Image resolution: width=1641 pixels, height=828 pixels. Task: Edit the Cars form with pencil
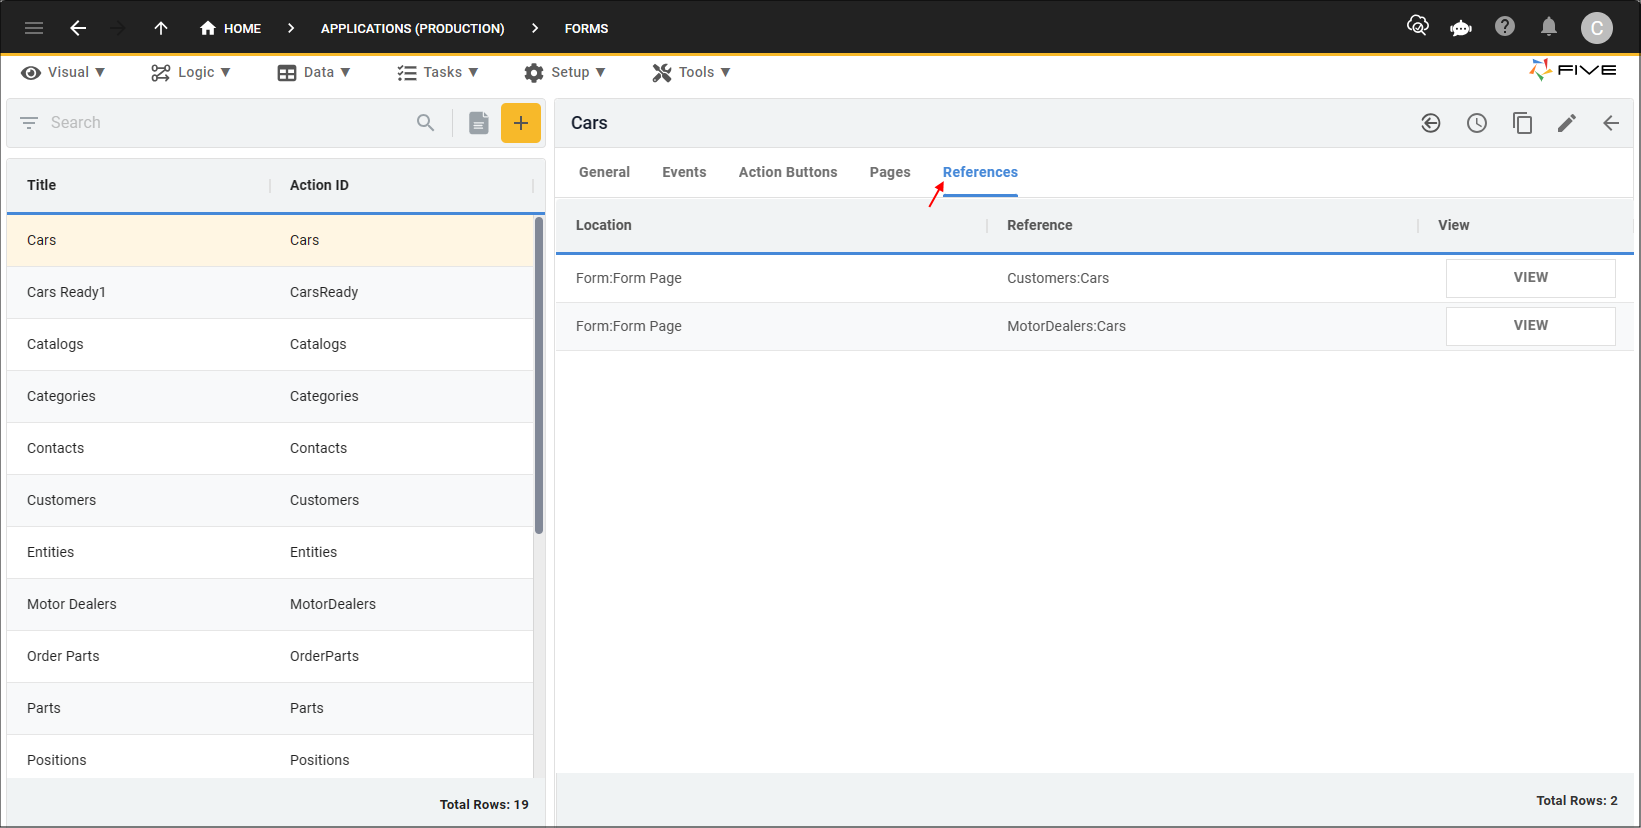tap(1567, 123)
